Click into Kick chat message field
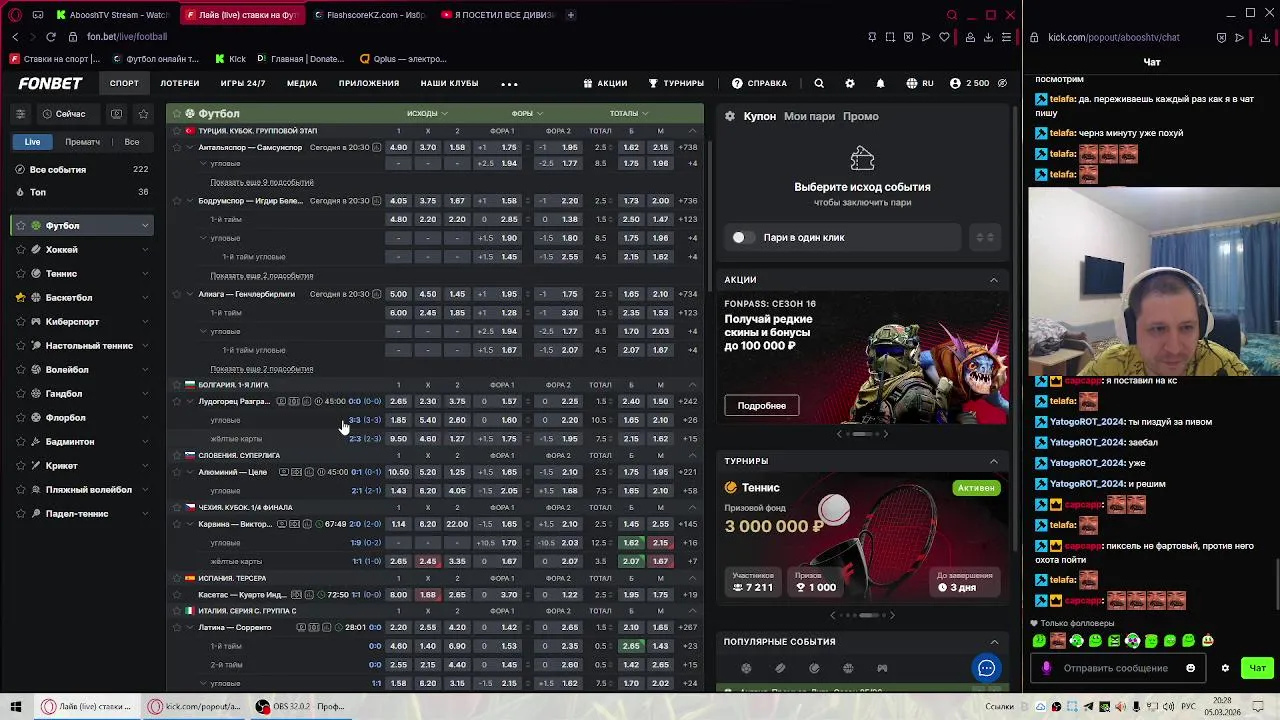1280x720 pixels. (1115, 668)
